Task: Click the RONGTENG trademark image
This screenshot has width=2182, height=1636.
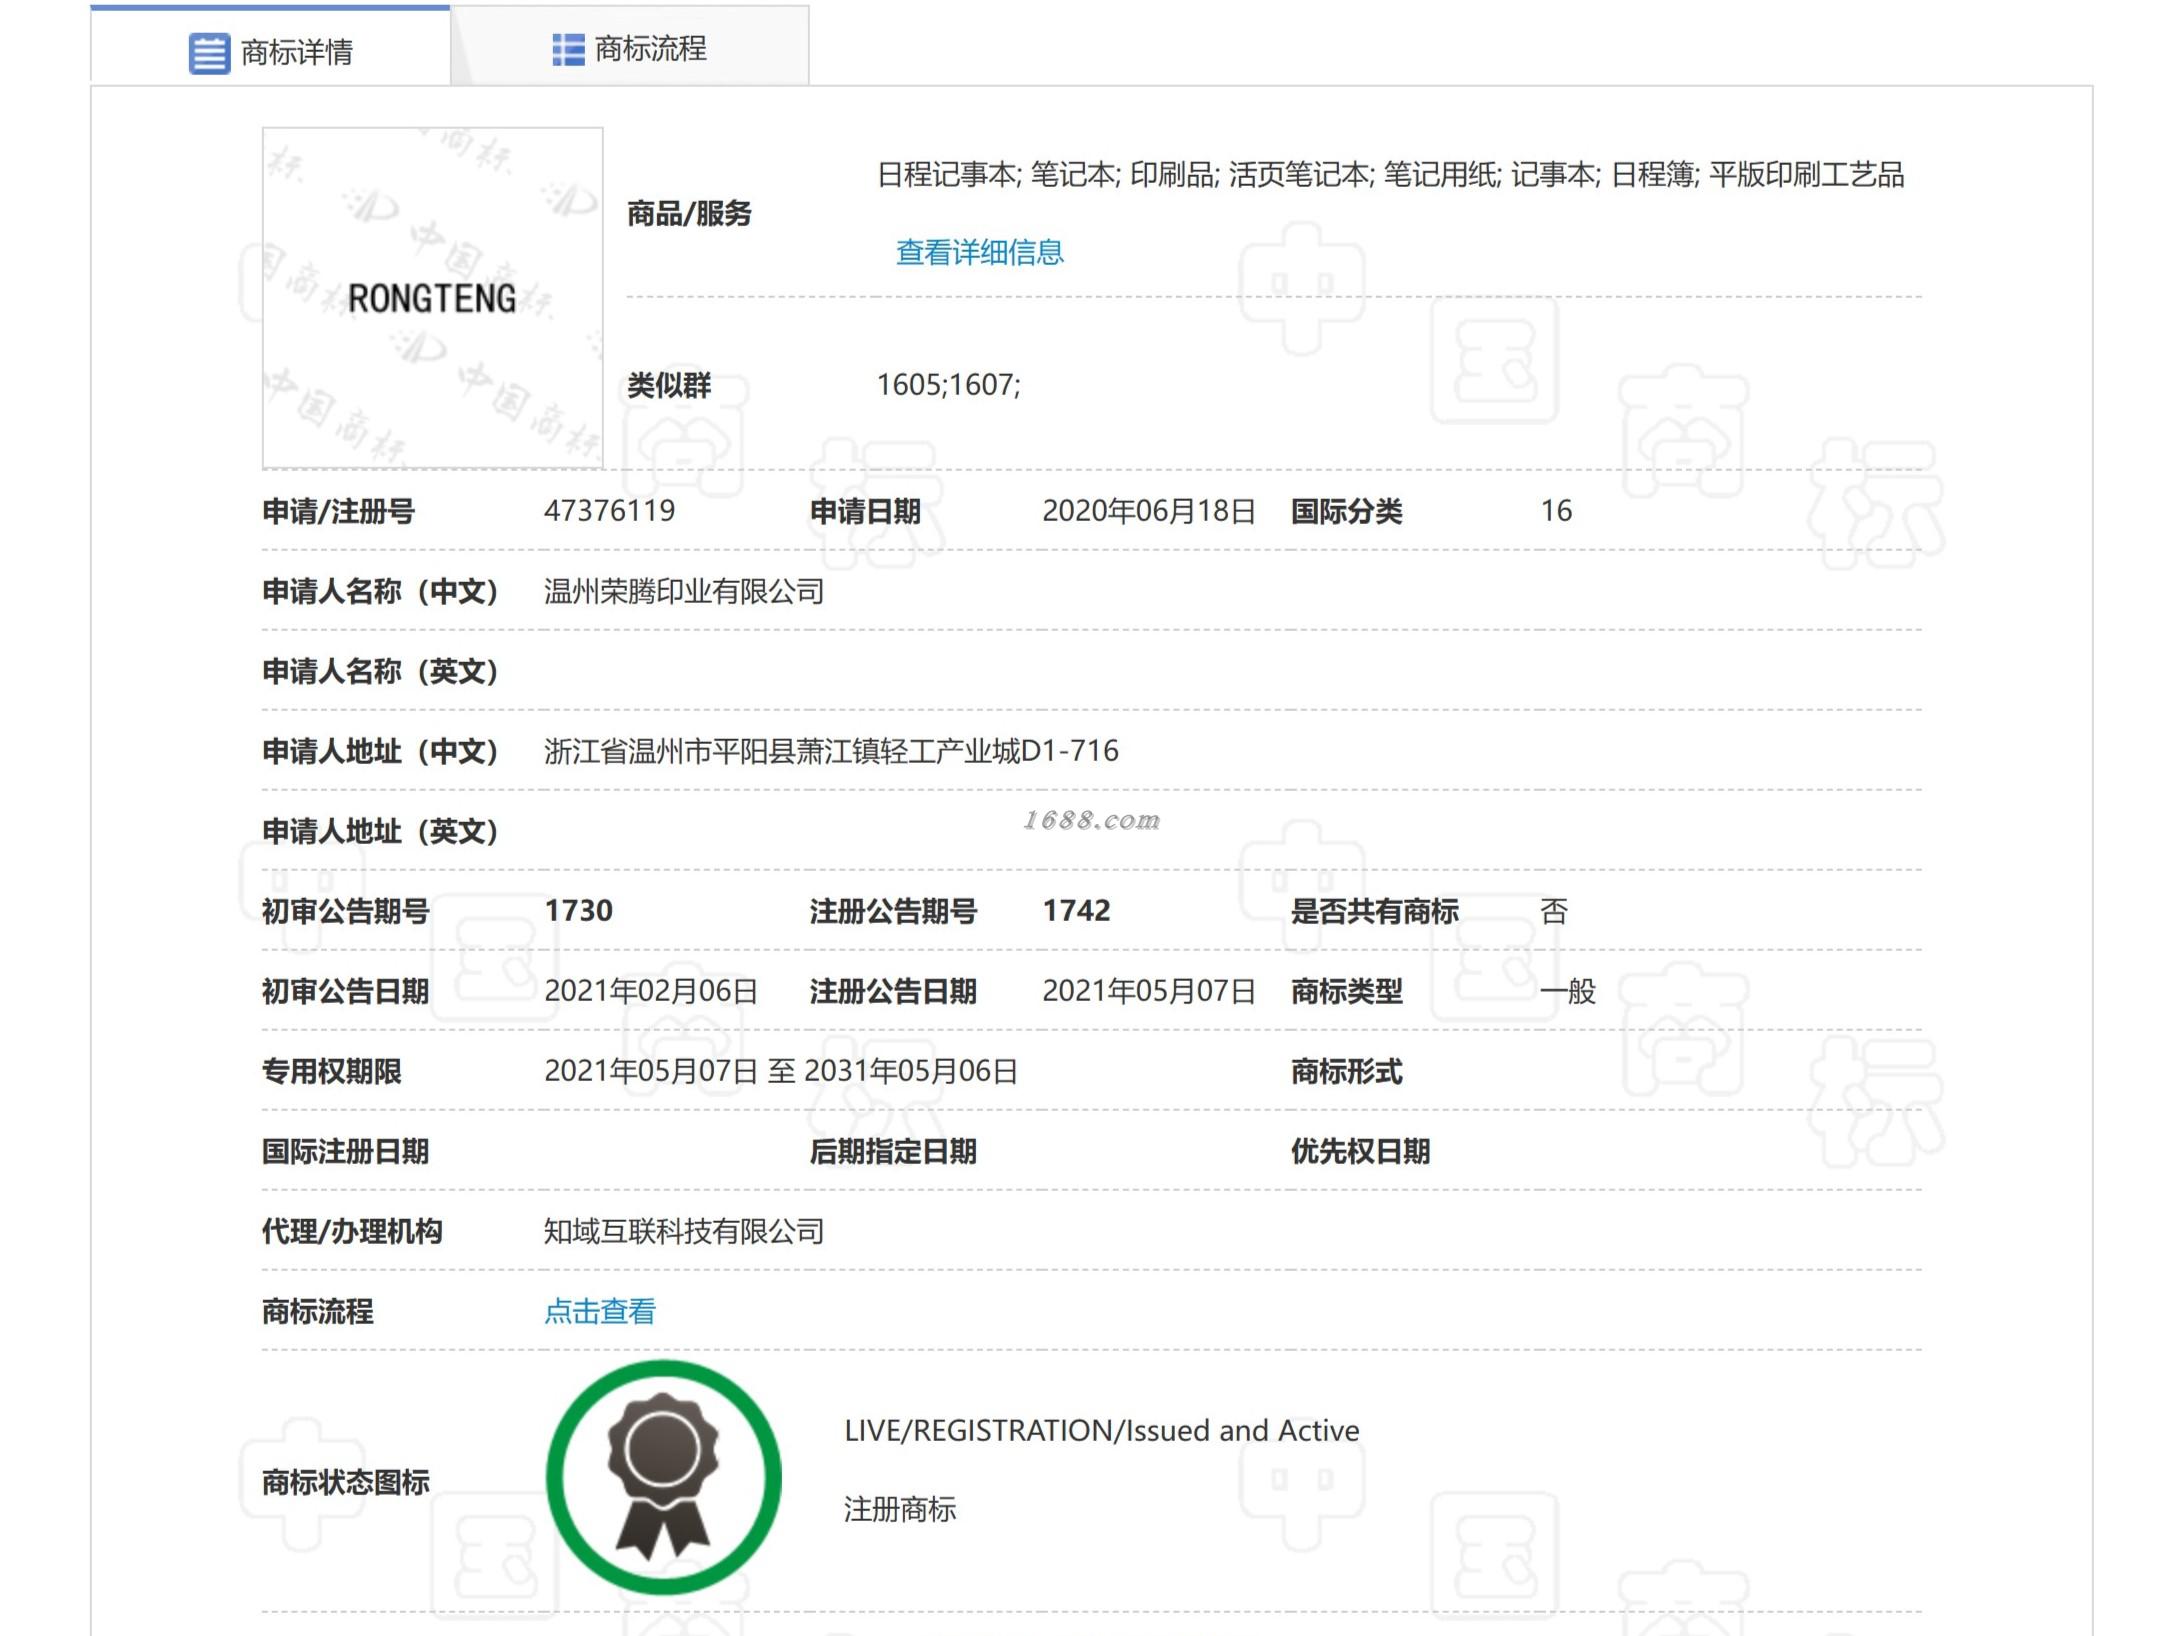Action: tap(432, 298)
